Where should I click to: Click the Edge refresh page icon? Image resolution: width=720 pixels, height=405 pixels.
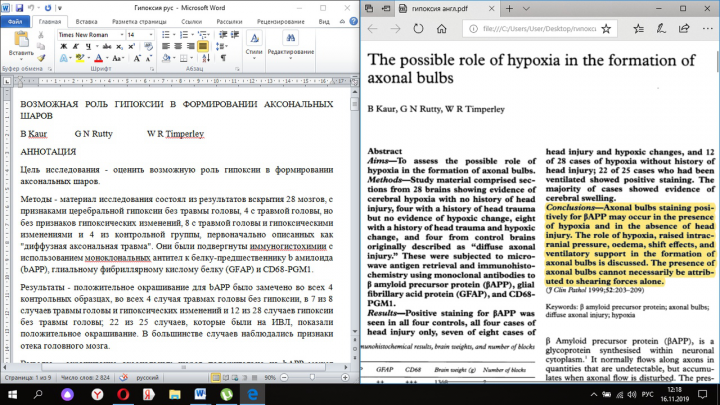[x=418, y=29]
